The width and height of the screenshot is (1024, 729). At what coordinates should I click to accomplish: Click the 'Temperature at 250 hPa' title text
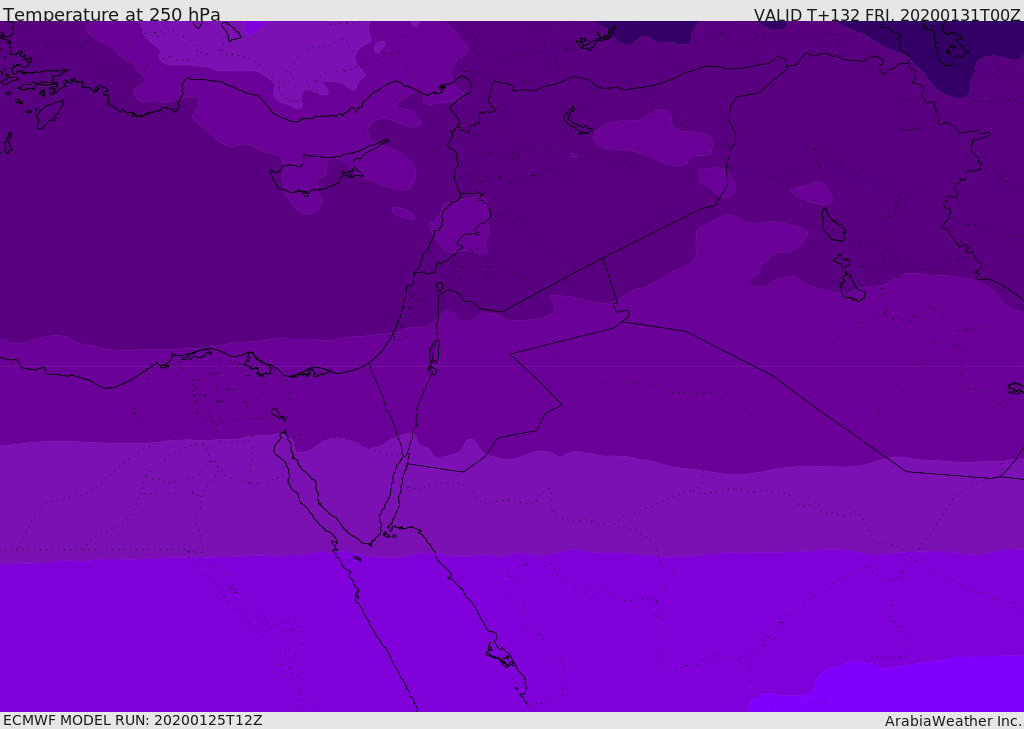(112, 14)
